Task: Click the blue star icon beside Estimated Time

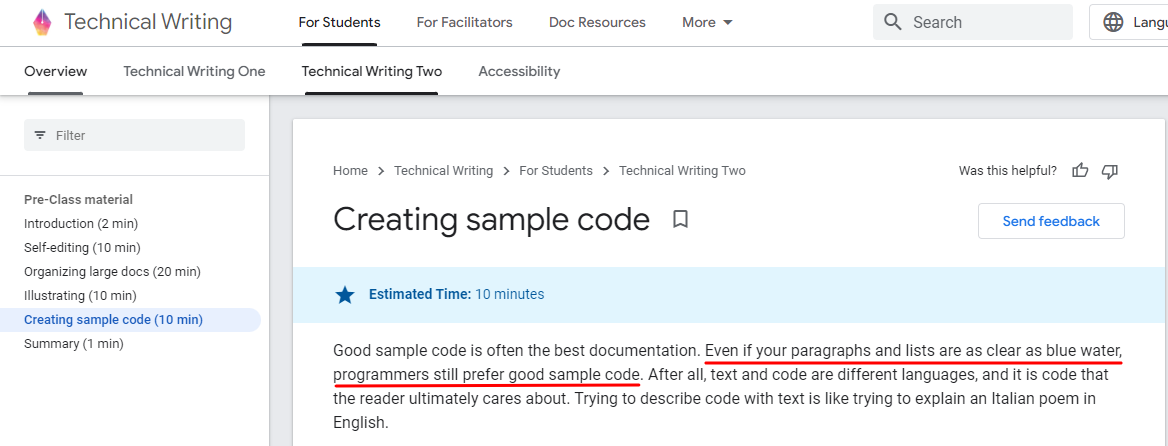Action: point(345,295)
